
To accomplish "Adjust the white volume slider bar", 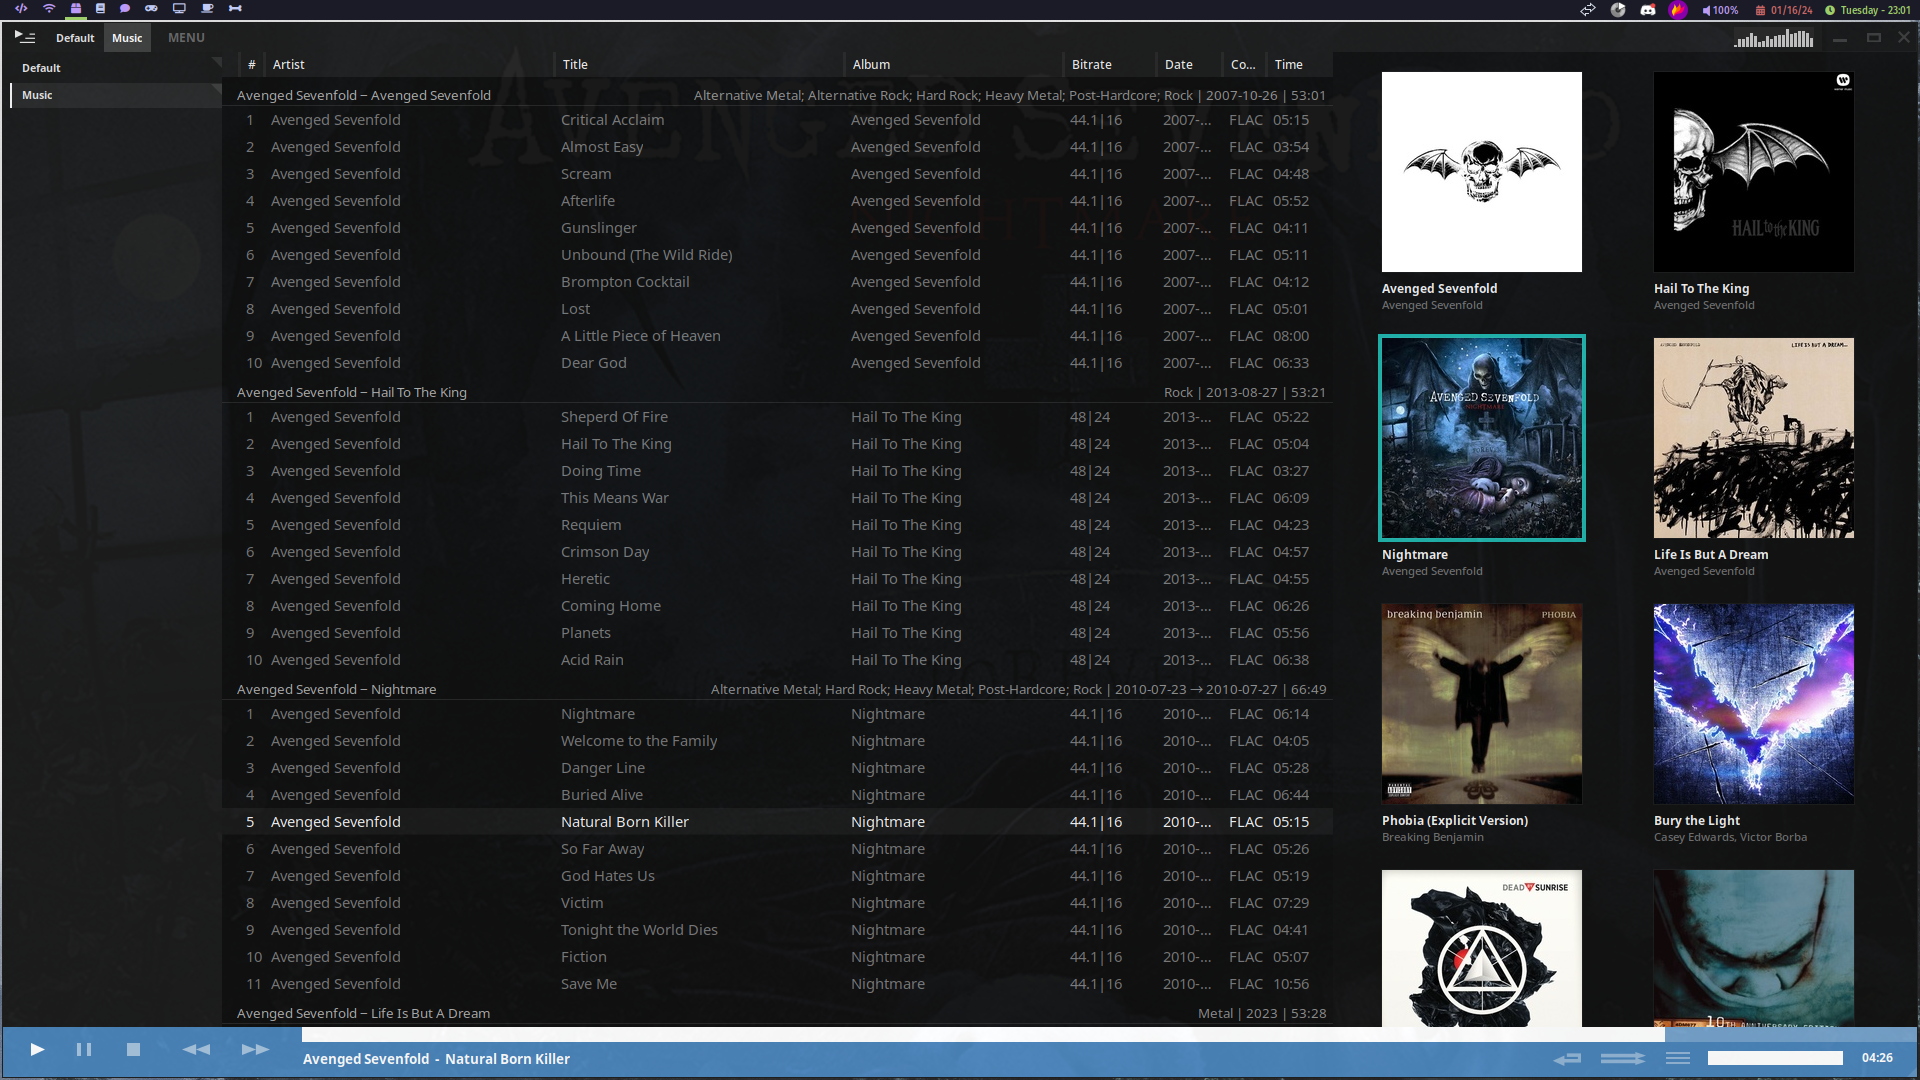I will point(1774,1058).
